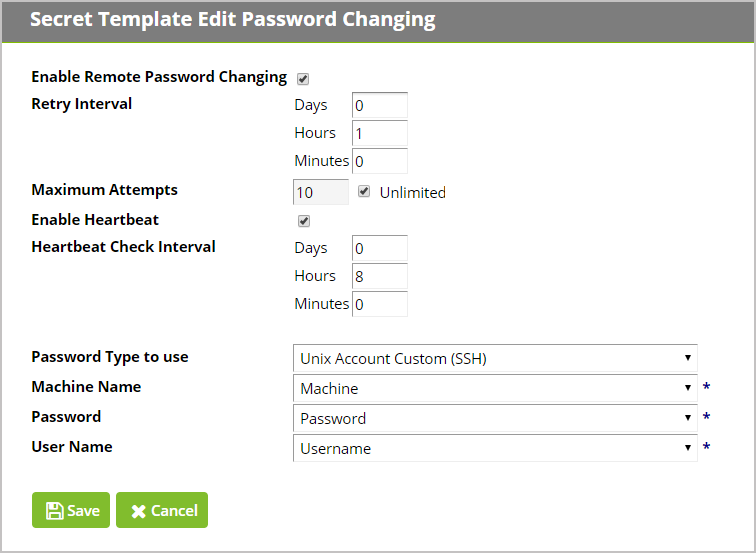Expand the User Name dropdown
The image size is (756, 553).
pos(495,448)
